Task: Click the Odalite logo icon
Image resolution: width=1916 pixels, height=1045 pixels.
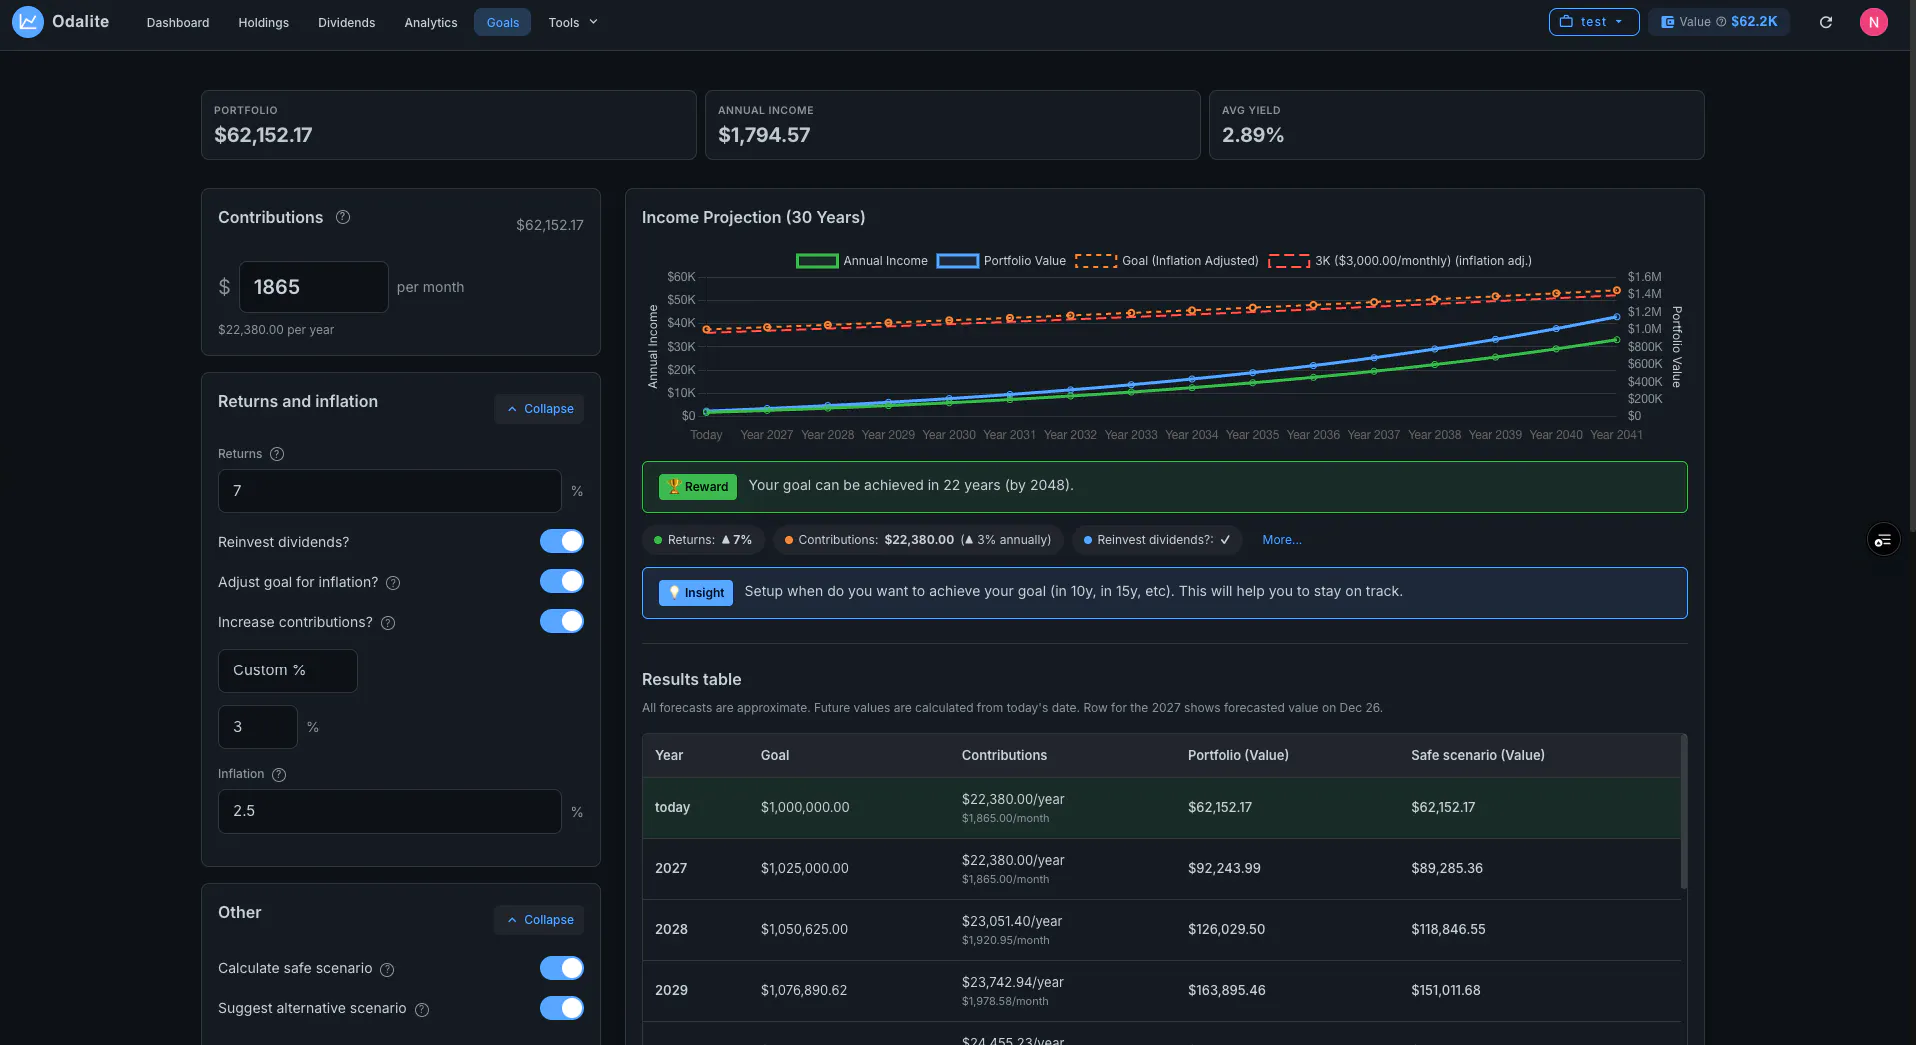Action: (x=28, y=21)
